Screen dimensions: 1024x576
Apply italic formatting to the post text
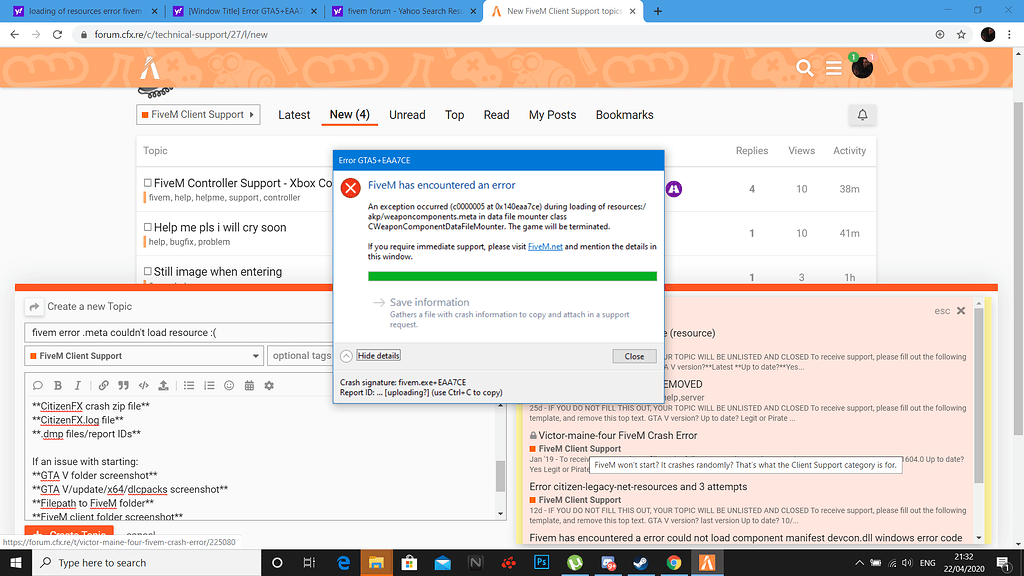pos(77,385)
